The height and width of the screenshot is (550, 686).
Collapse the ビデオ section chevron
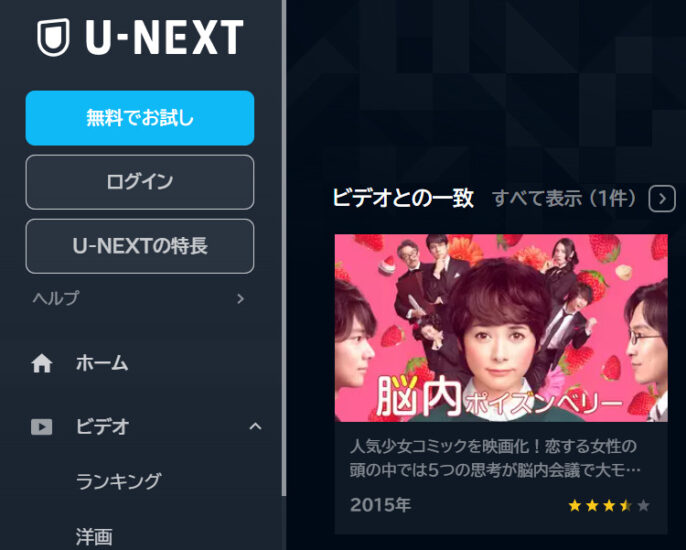pyautogui.click(x=255, y=426)
